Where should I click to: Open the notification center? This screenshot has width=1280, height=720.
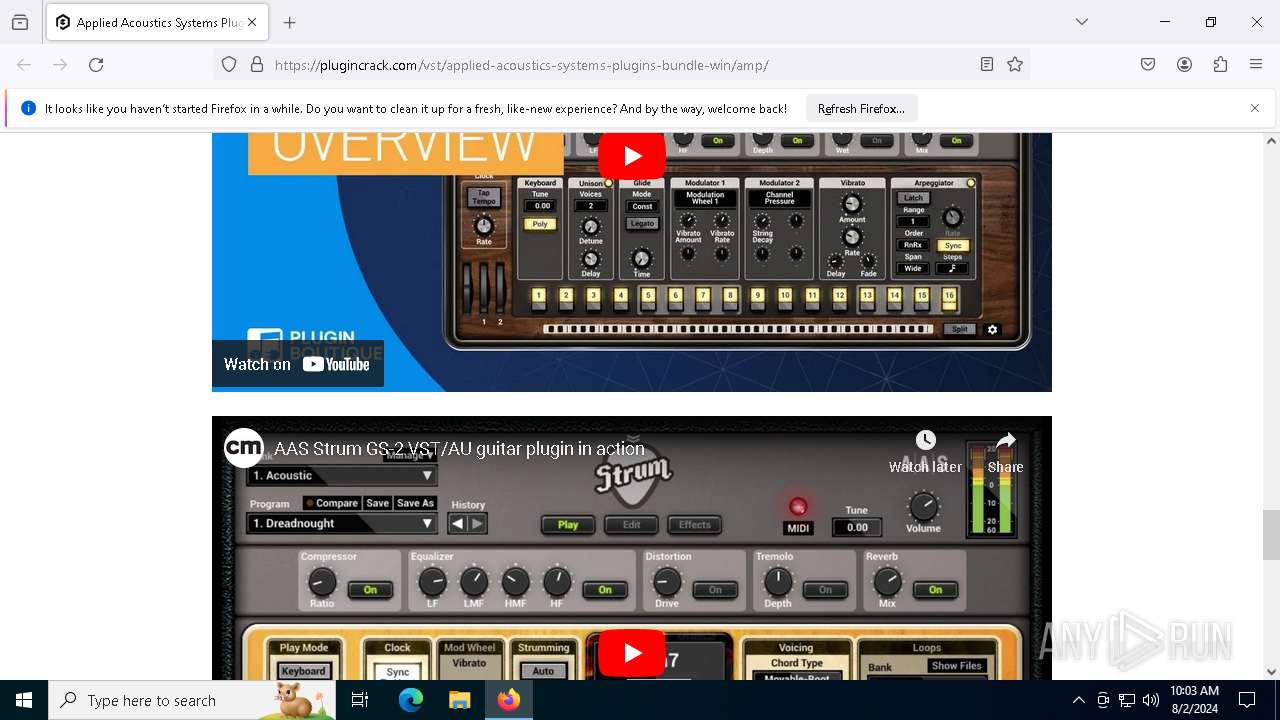(x=1247, y=700)
